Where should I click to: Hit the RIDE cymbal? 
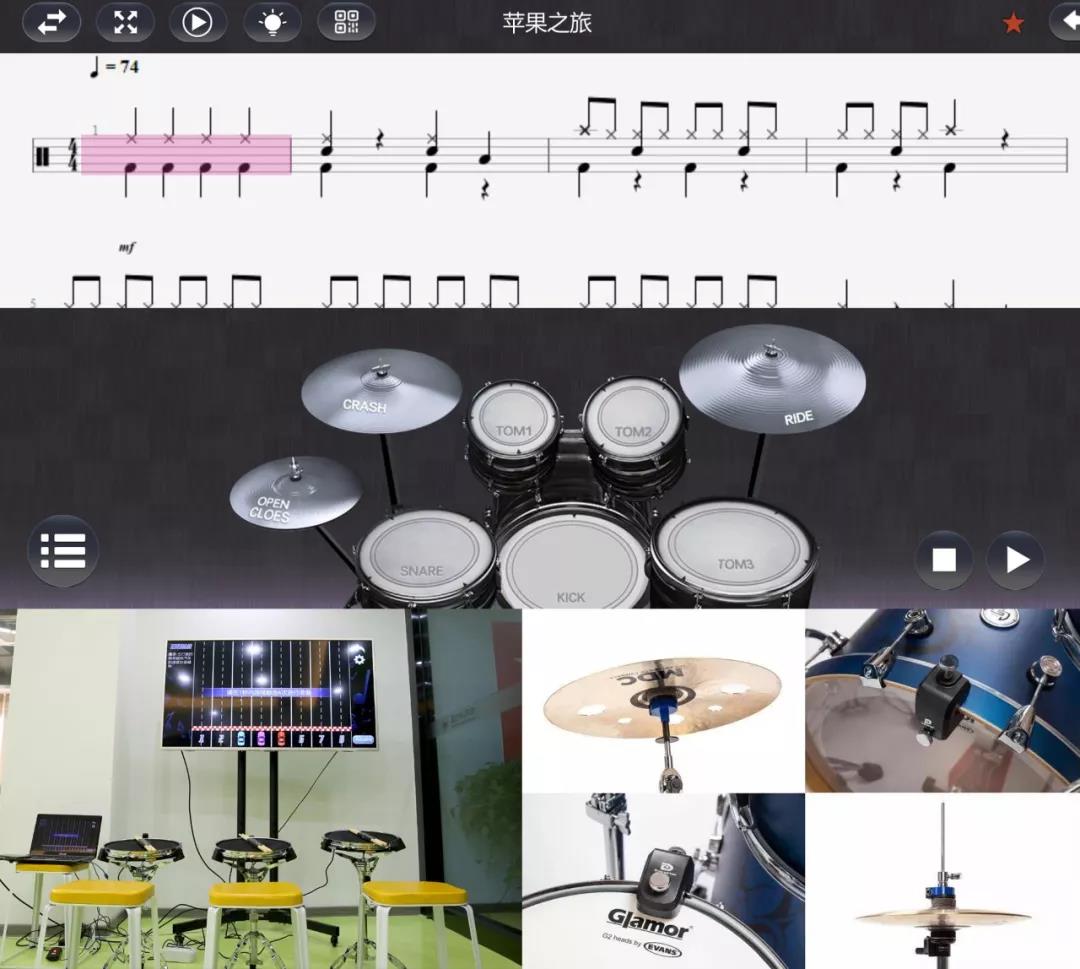pos(772,378)
